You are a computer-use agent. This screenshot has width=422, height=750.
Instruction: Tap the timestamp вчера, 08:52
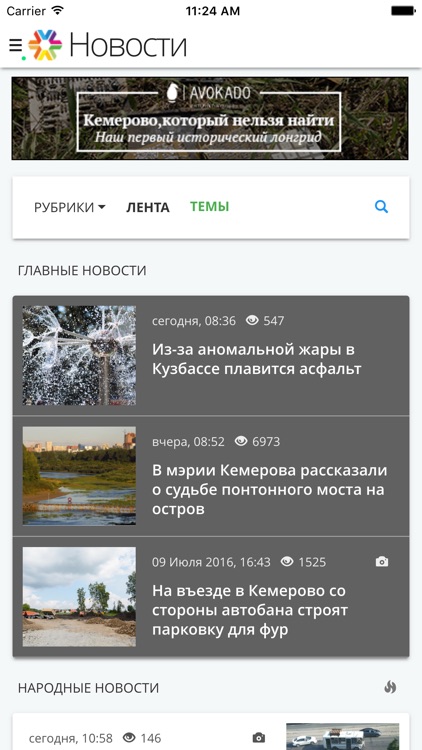pyautogui.click(x=188, y=441)
